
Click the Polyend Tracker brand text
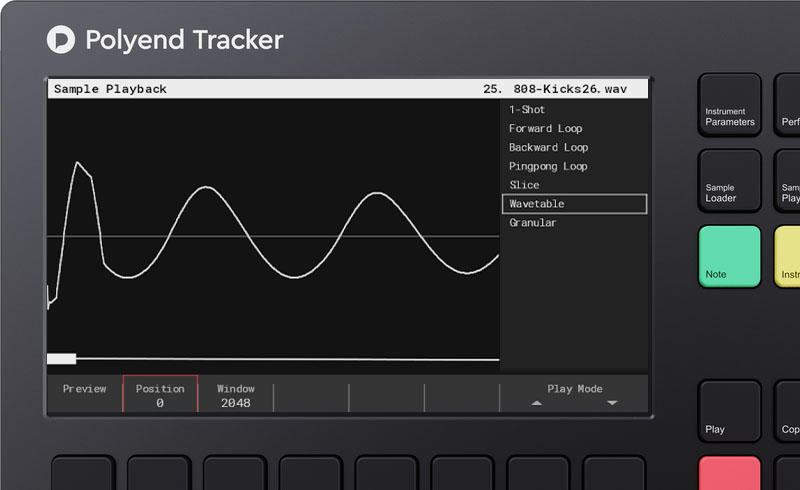(x=184, y=40)
